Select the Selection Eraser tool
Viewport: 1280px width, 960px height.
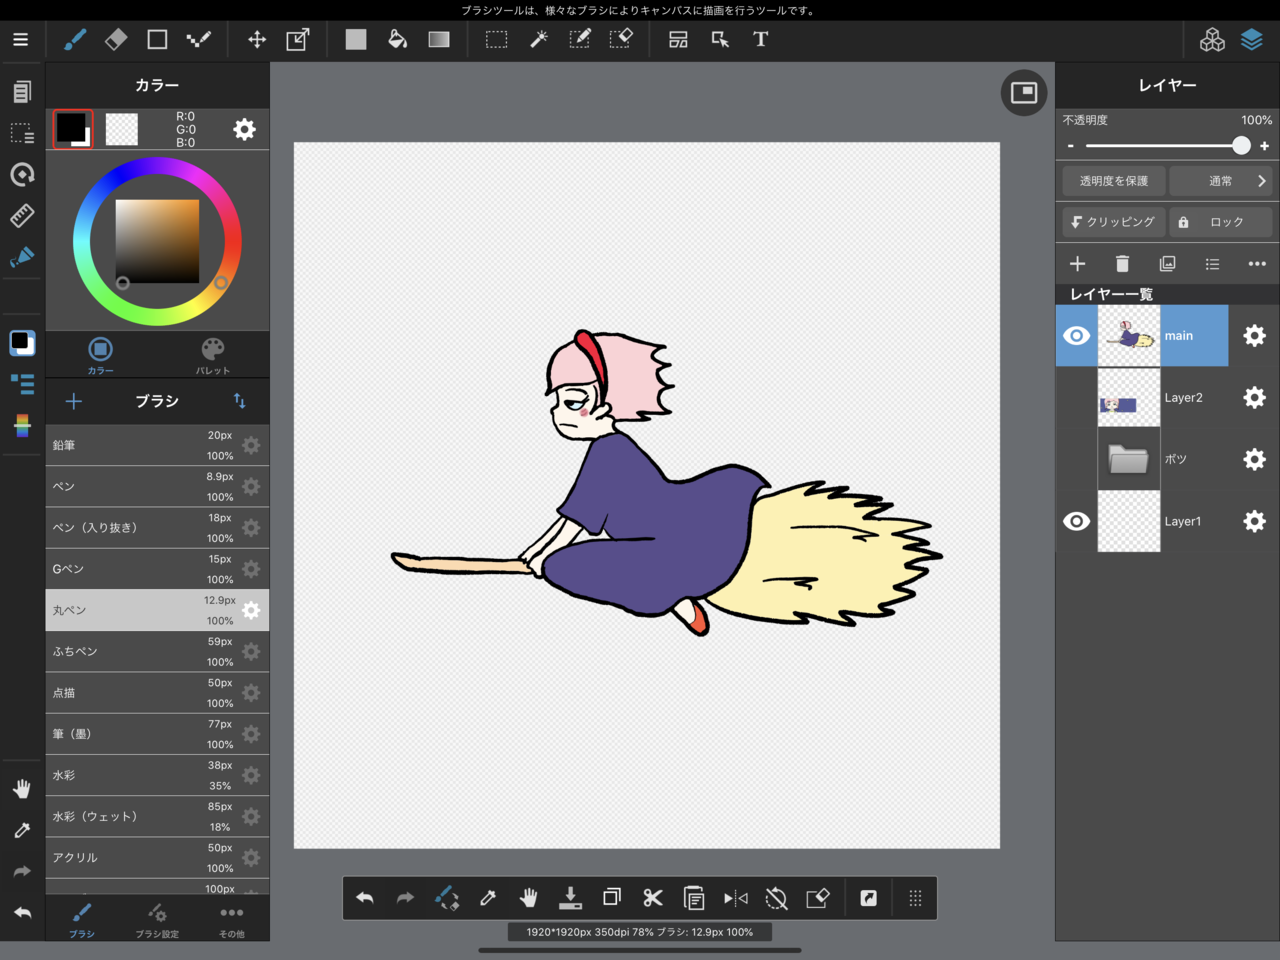(621, 39)
